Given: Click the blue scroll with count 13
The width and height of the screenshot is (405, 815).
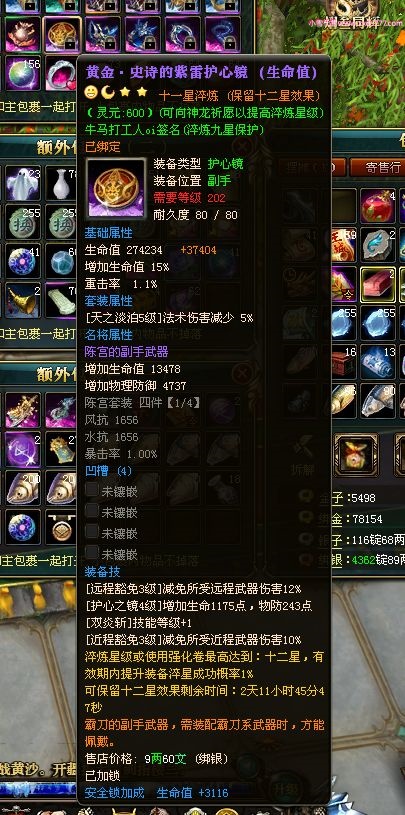Looking at the screenshot, I should 377,362.
